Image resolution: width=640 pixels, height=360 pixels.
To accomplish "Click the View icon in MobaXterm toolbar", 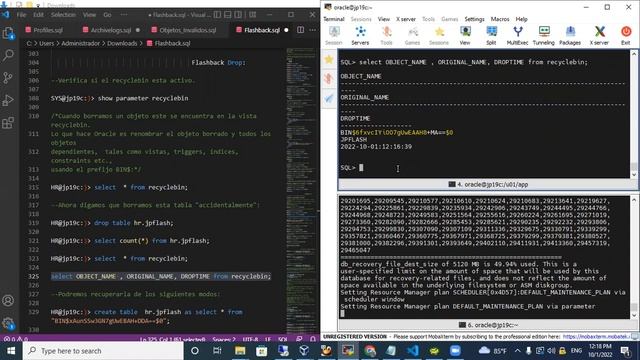I will point(465,36).
